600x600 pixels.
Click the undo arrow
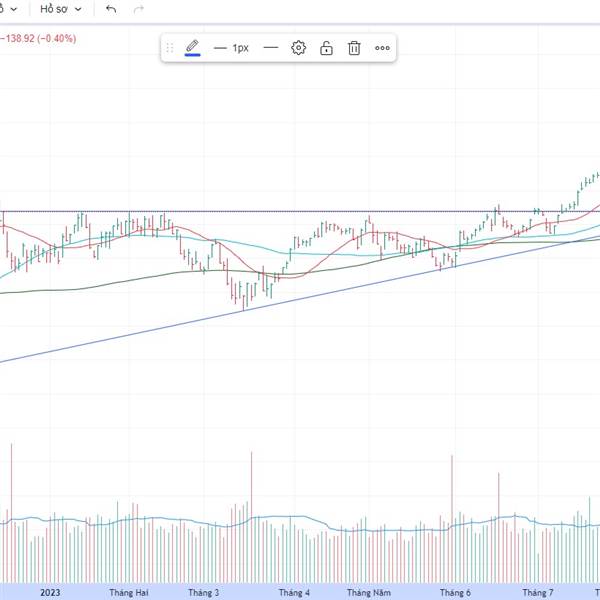click(x=111, y=9)
